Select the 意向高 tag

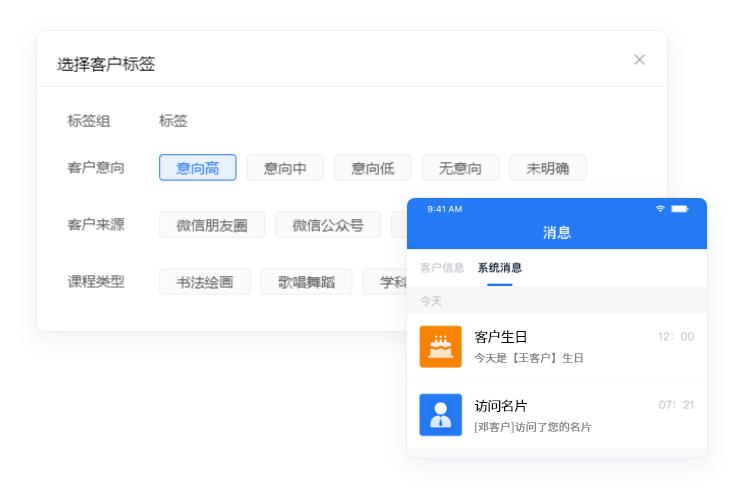coord(197,167)
